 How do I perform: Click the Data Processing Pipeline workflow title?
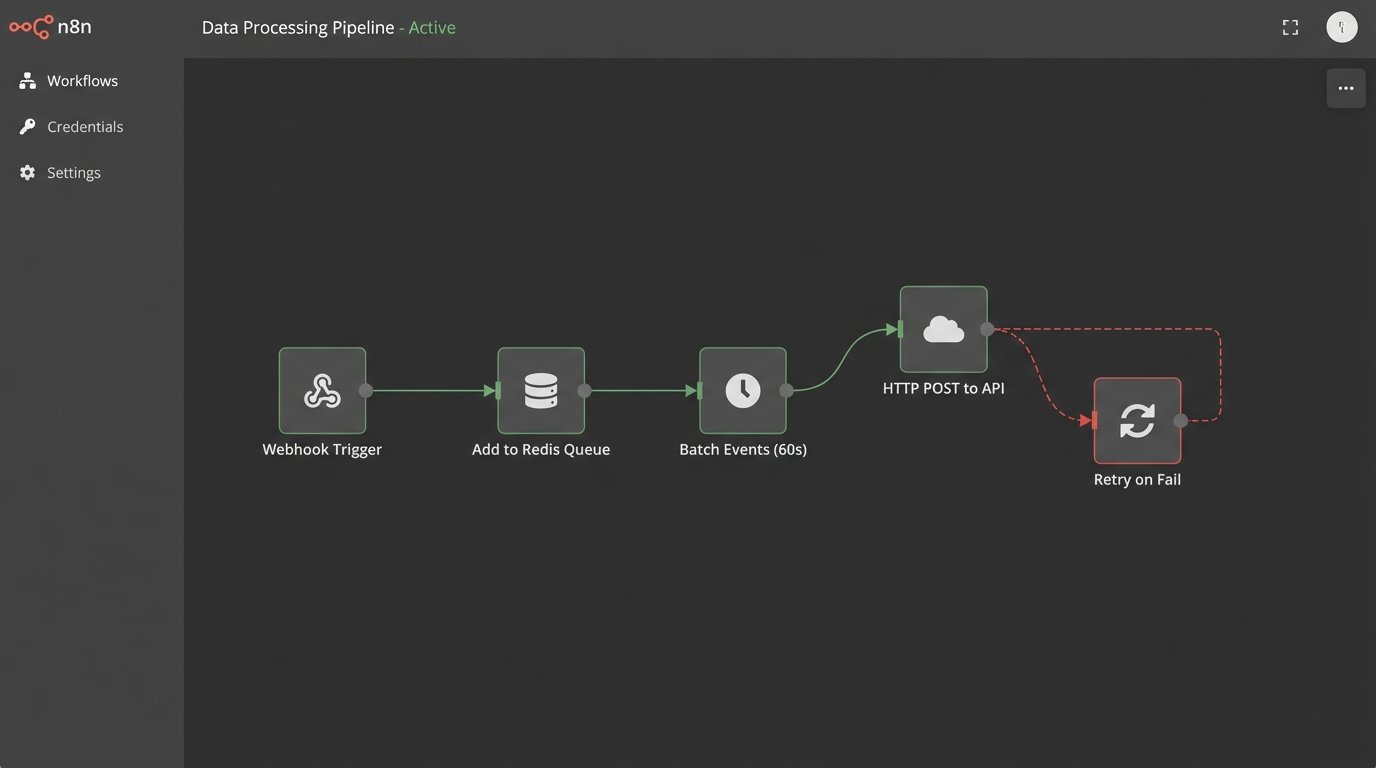pos(298,28)
